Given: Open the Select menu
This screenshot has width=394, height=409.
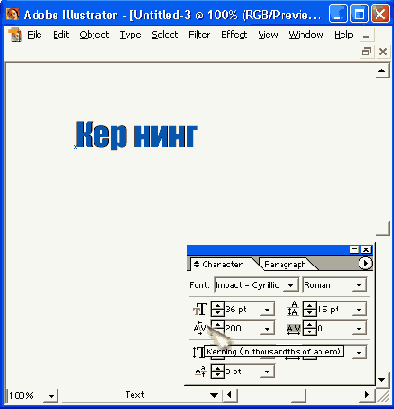Looking at the screenshot, I should coord(165,35).
